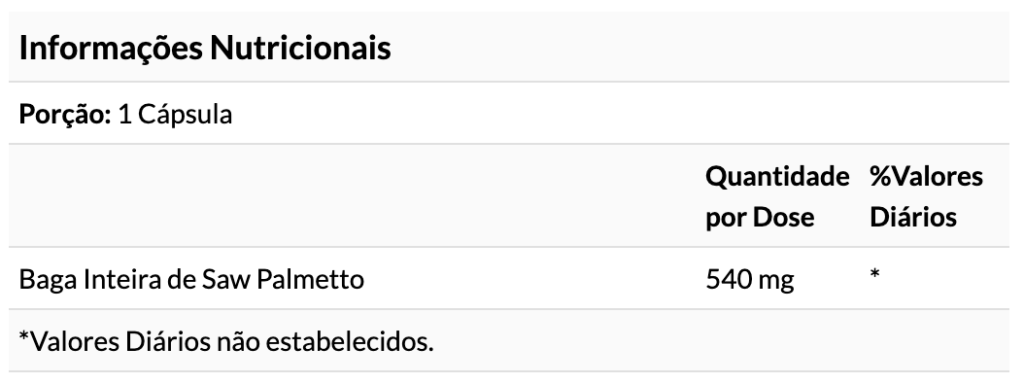Click the word "Nutricionais" in the heading
The height and width of the screenshot is (383, 1024).
[300, 48]
